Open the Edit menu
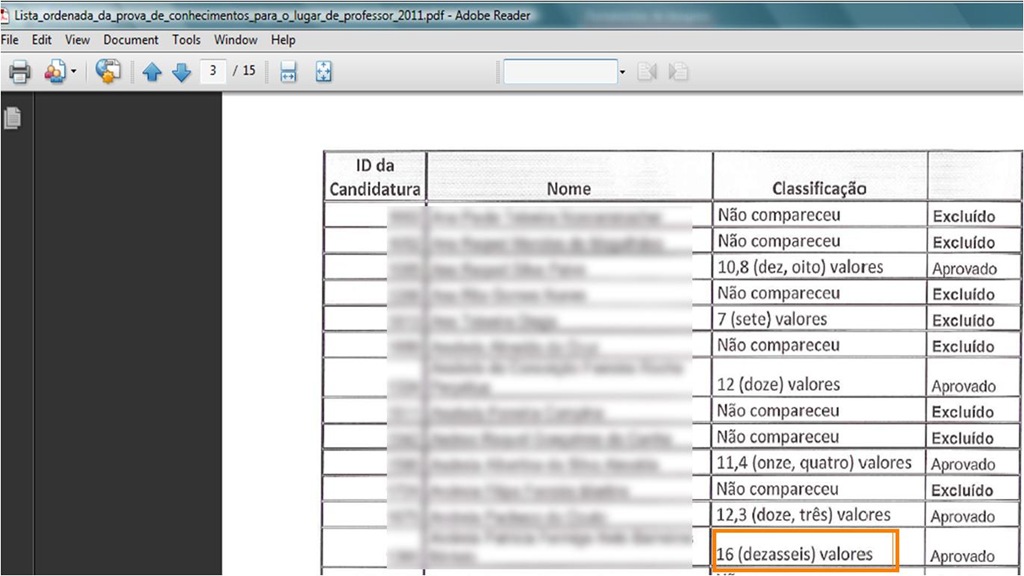 pyautogui.click(x=42, y=40)
